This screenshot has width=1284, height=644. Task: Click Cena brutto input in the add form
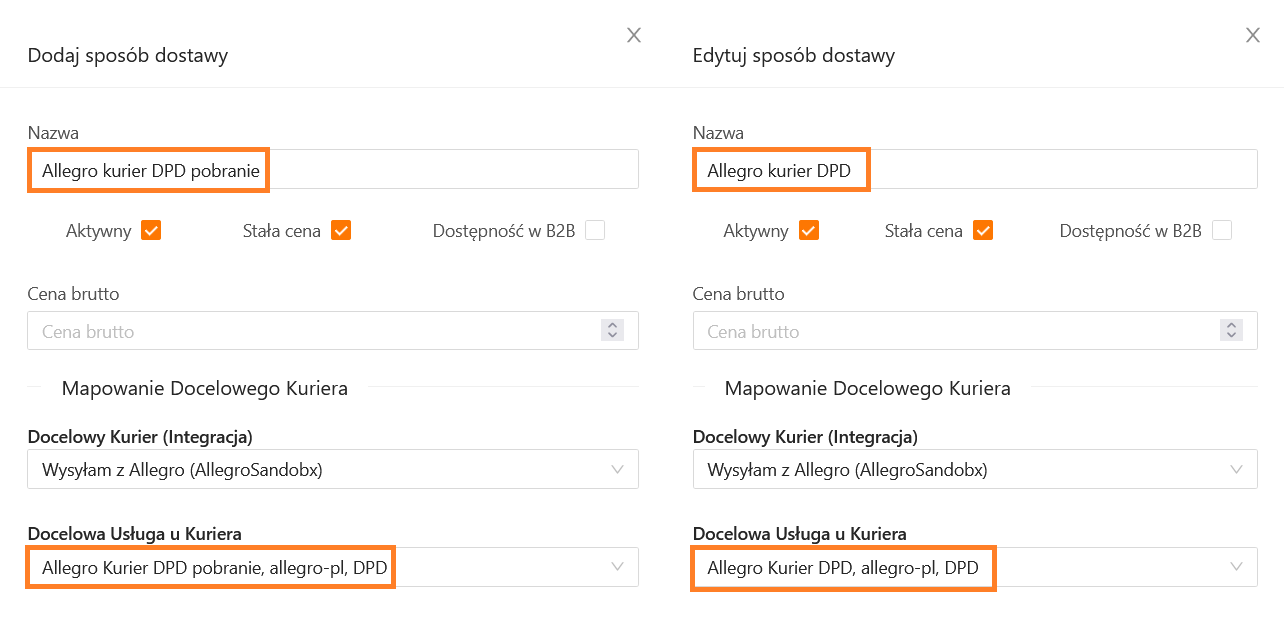pos(310,331)
